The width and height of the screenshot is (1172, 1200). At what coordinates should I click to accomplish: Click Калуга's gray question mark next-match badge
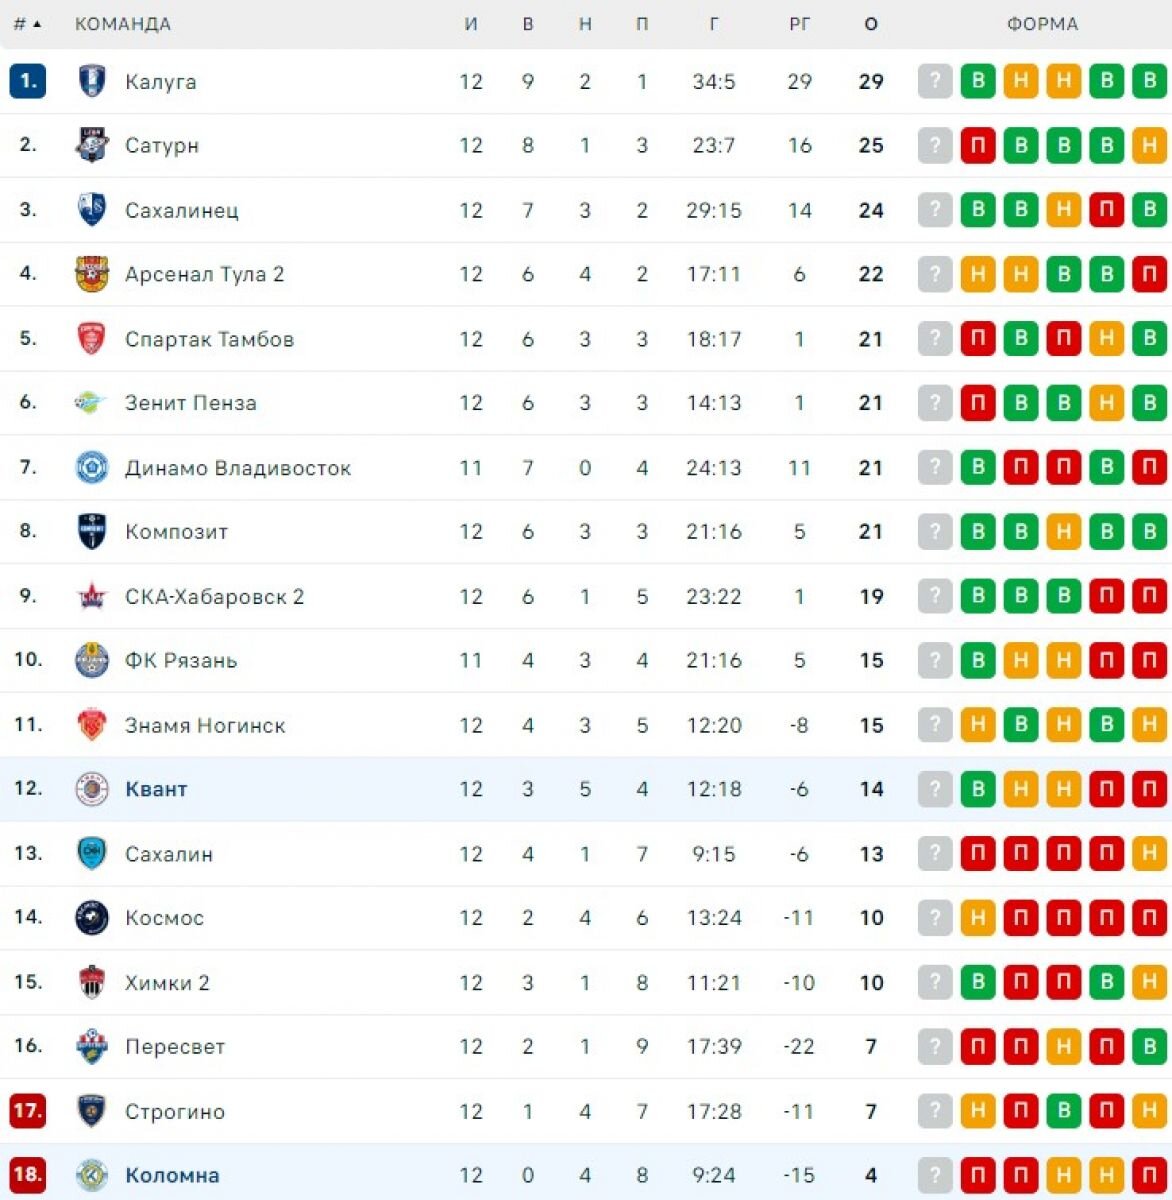point(935,81)
